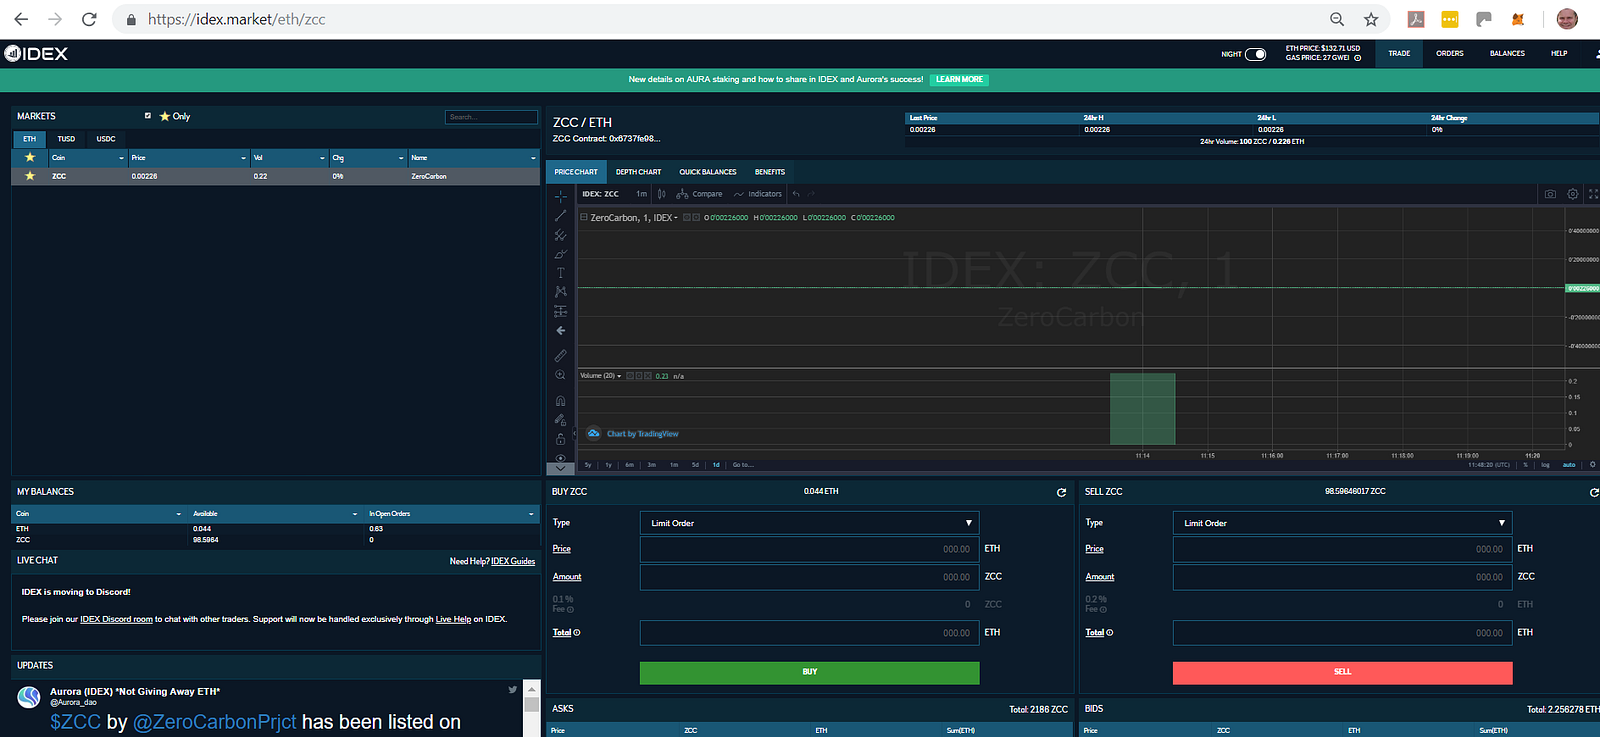Unstar the ZCC market row
This screenshot has height=737, width=1600.
(30, 176)
